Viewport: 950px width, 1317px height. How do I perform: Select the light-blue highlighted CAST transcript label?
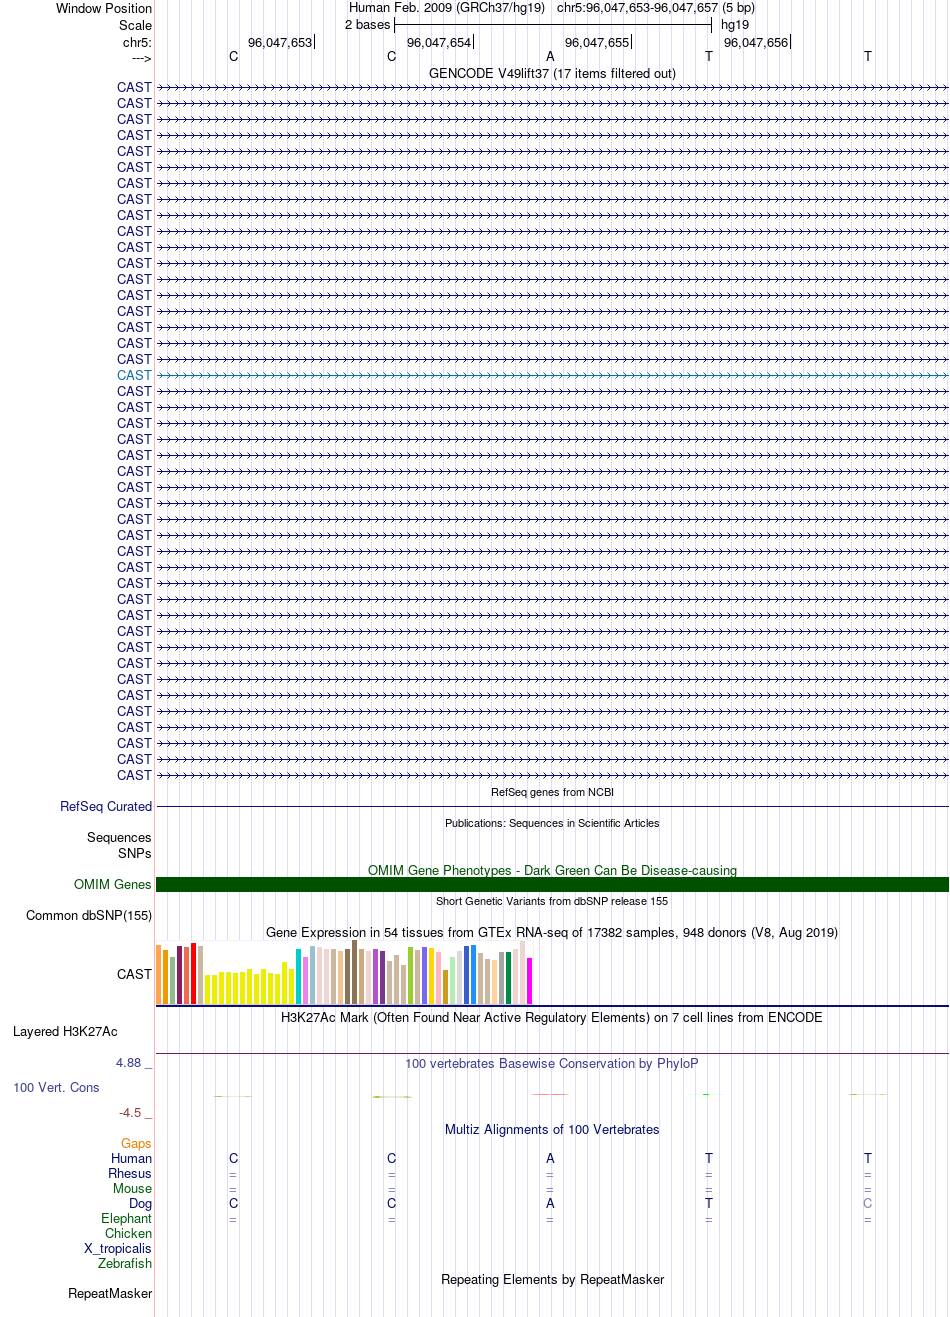[134, 375]
